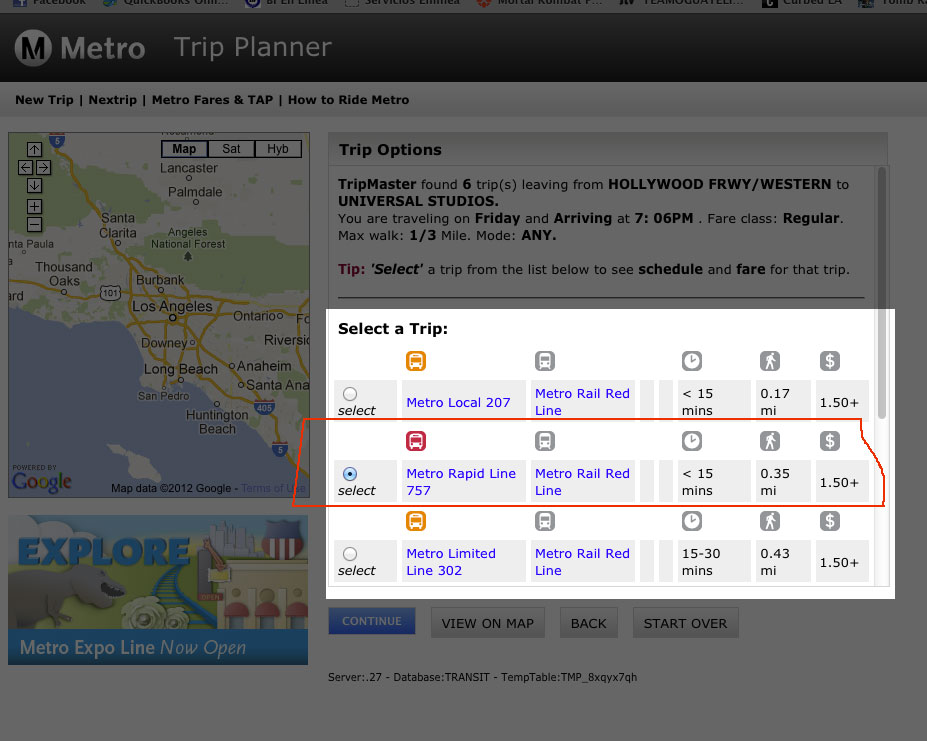Click VIEW ON MAP button

(488, 623)
